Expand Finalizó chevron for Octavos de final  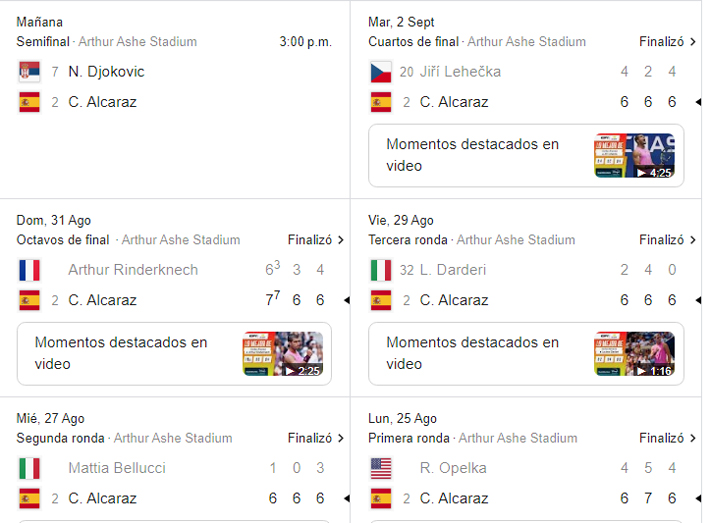point(340,240)
